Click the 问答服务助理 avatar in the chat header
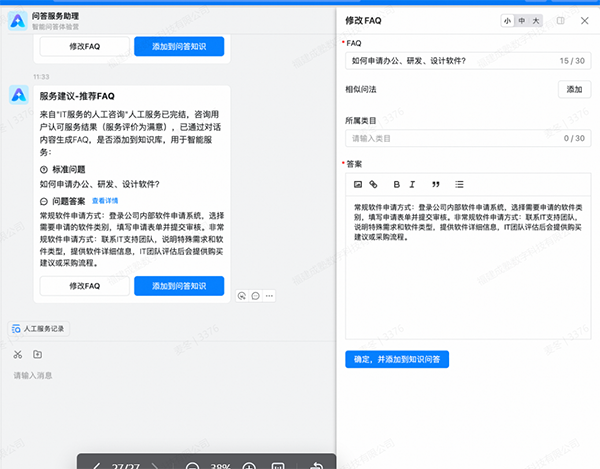This screenshot has width=600, height=469. coord(18,21)
